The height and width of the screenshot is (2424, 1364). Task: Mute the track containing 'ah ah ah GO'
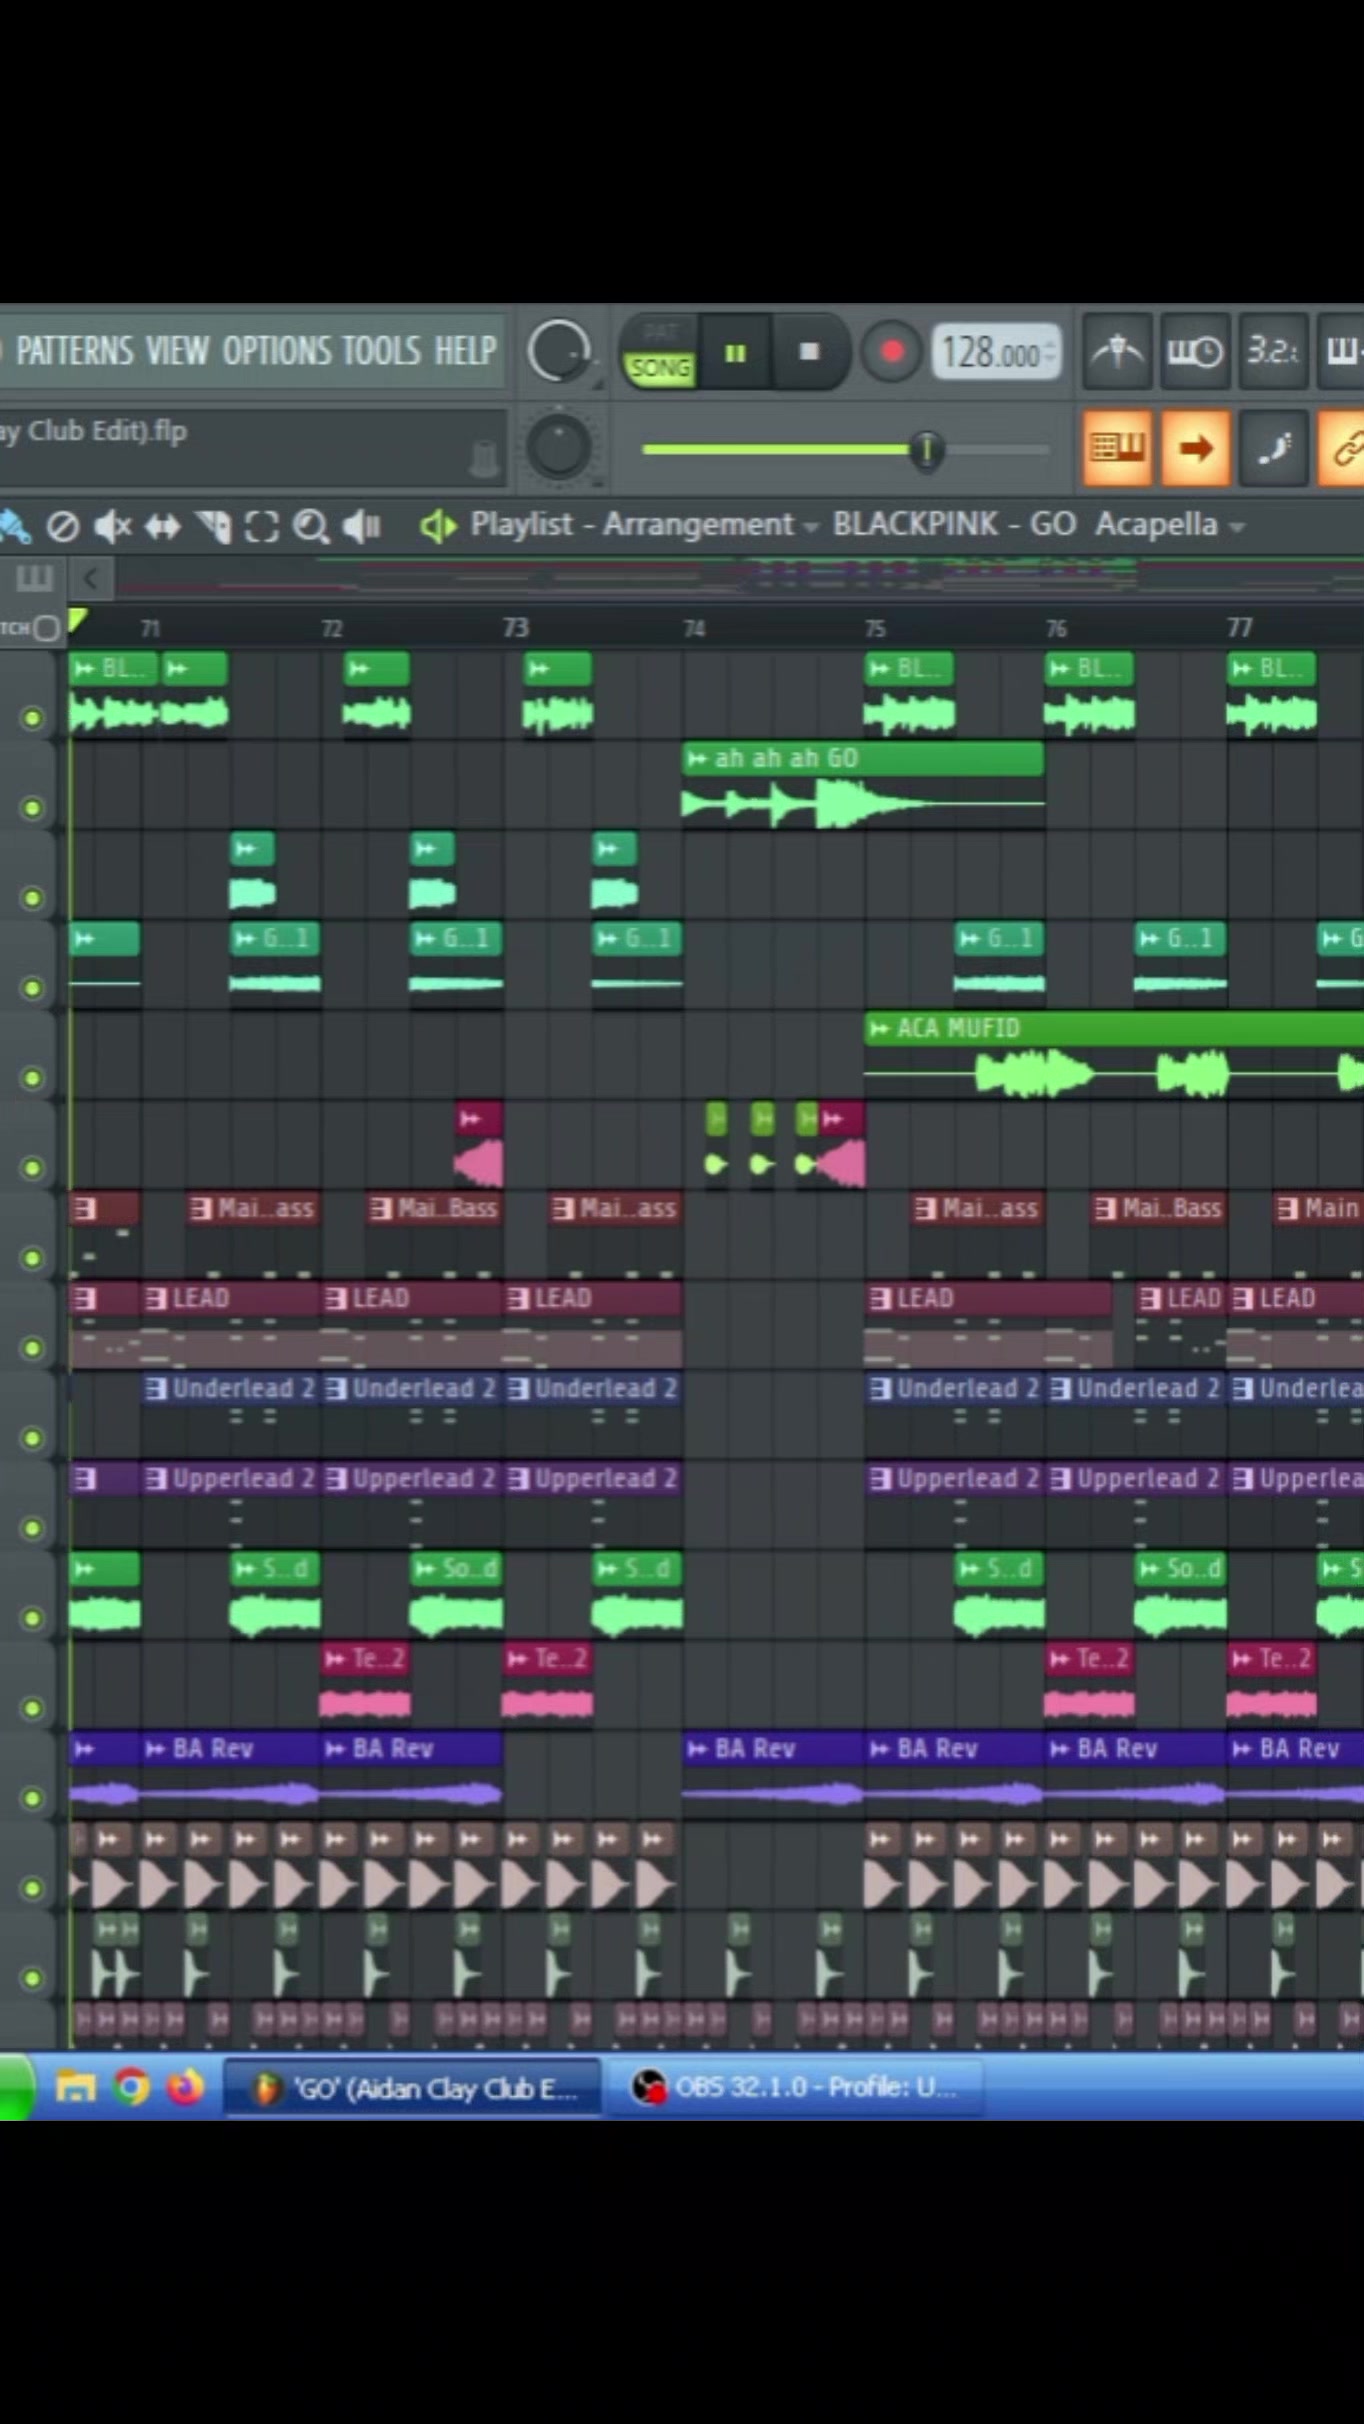(33, 807)
